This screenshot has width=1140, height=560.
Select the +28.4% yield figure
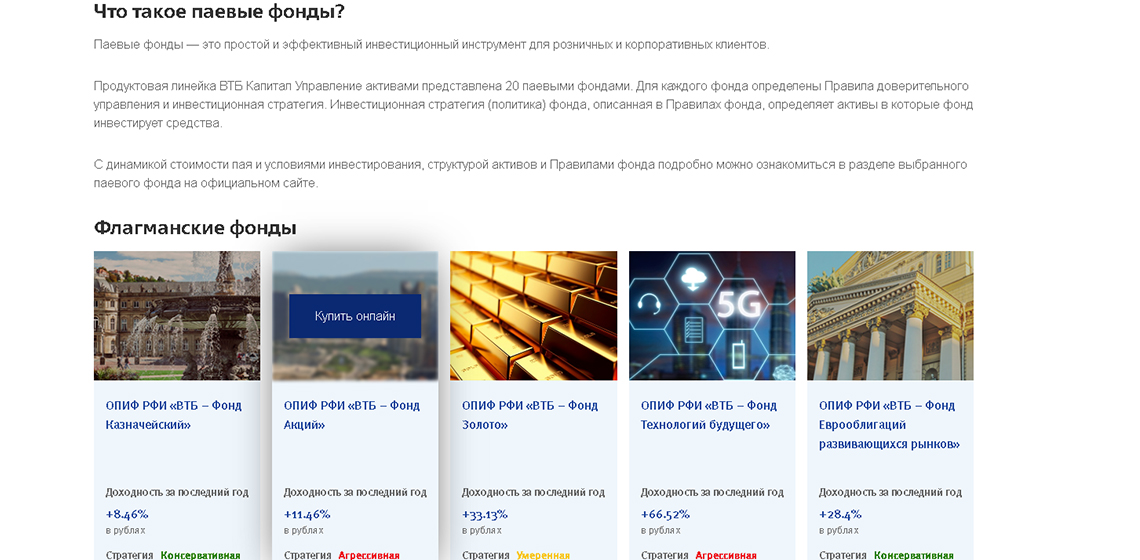pos(840,514)
